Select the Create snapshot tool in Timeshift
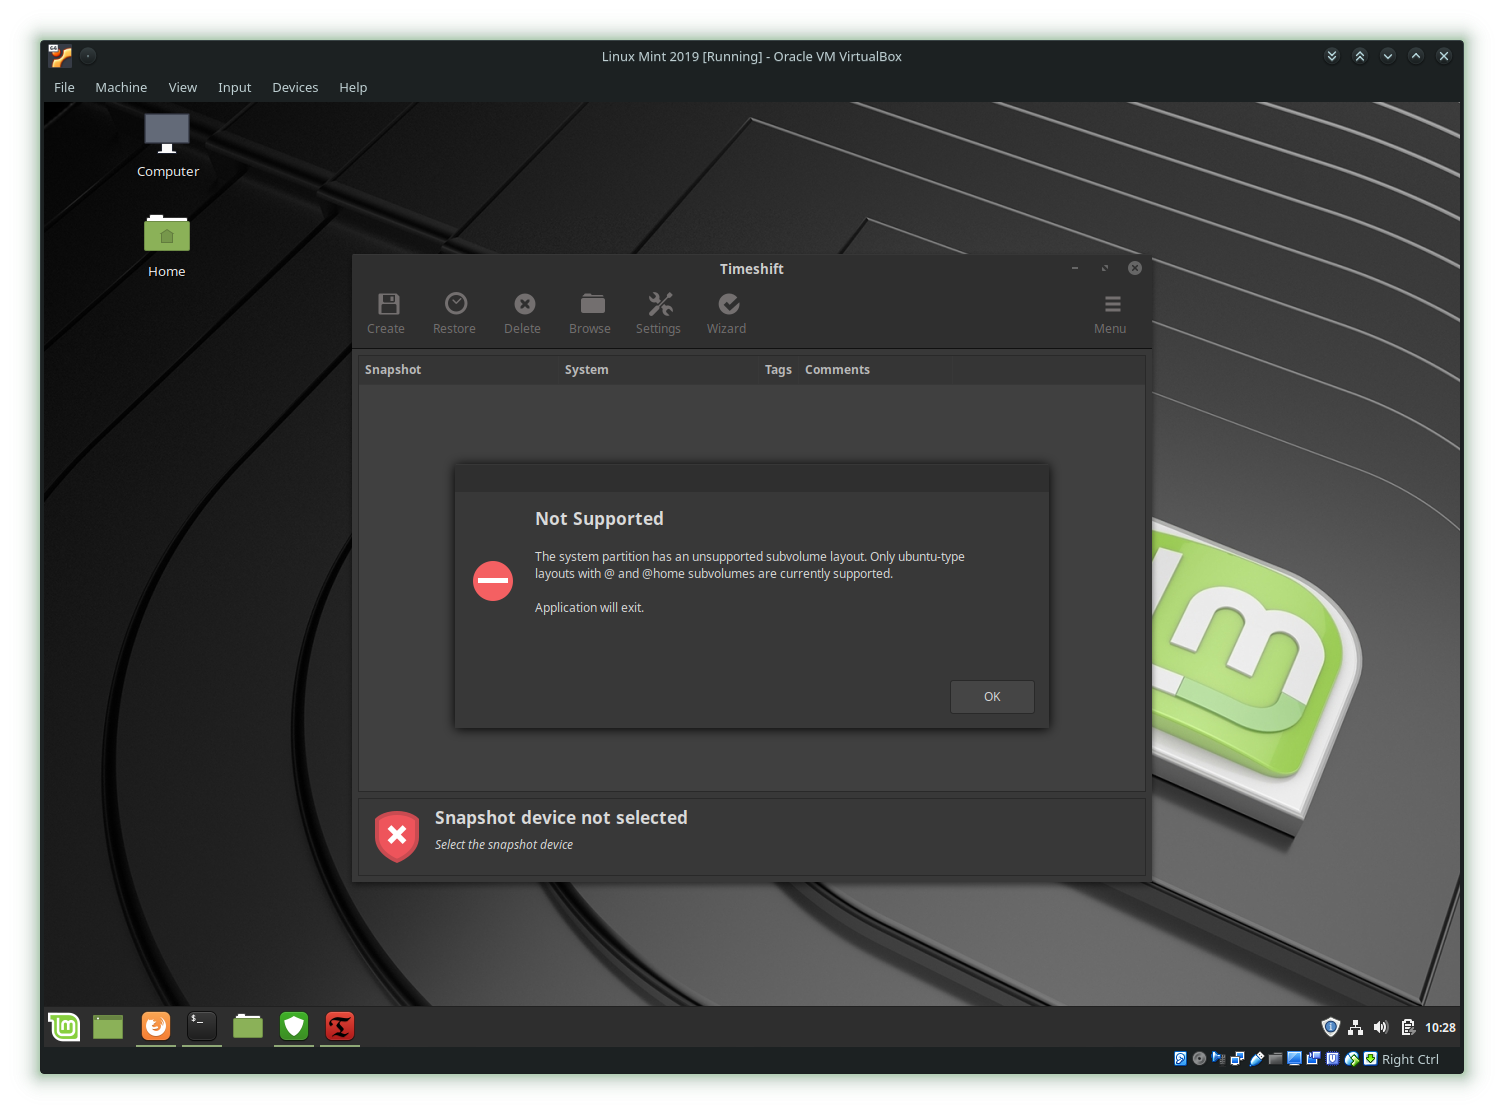Screen dimensions: 1504x1114 (386, 312)
